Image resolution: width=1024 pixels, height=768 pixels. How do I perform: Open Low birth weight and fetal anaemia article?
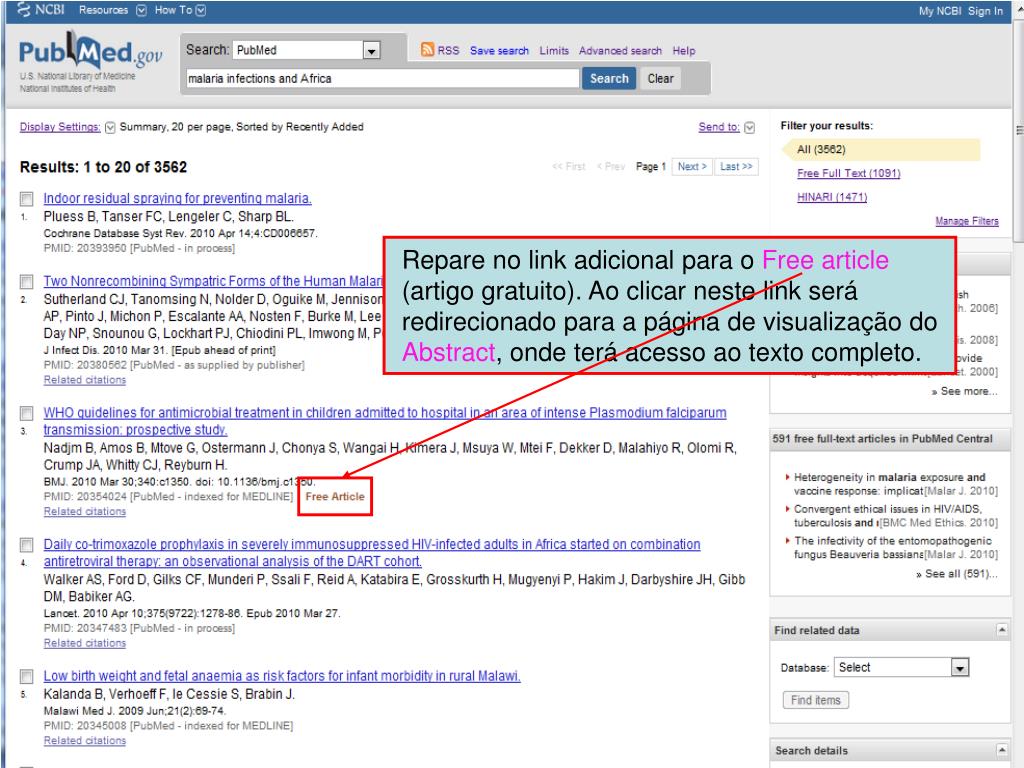tap(282, 676)
